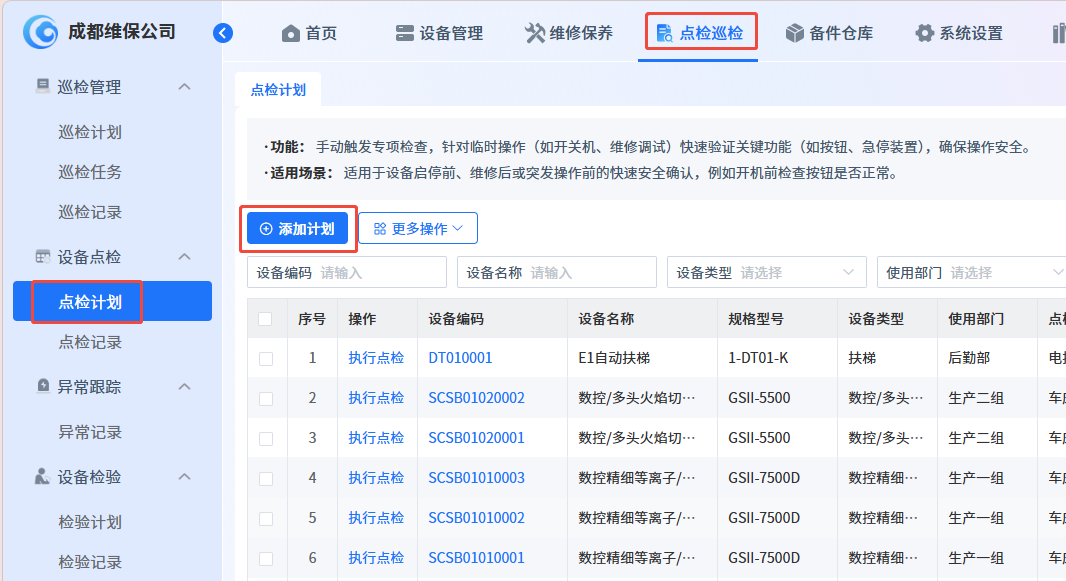Open 系统设置 top menu

(959, 33)
